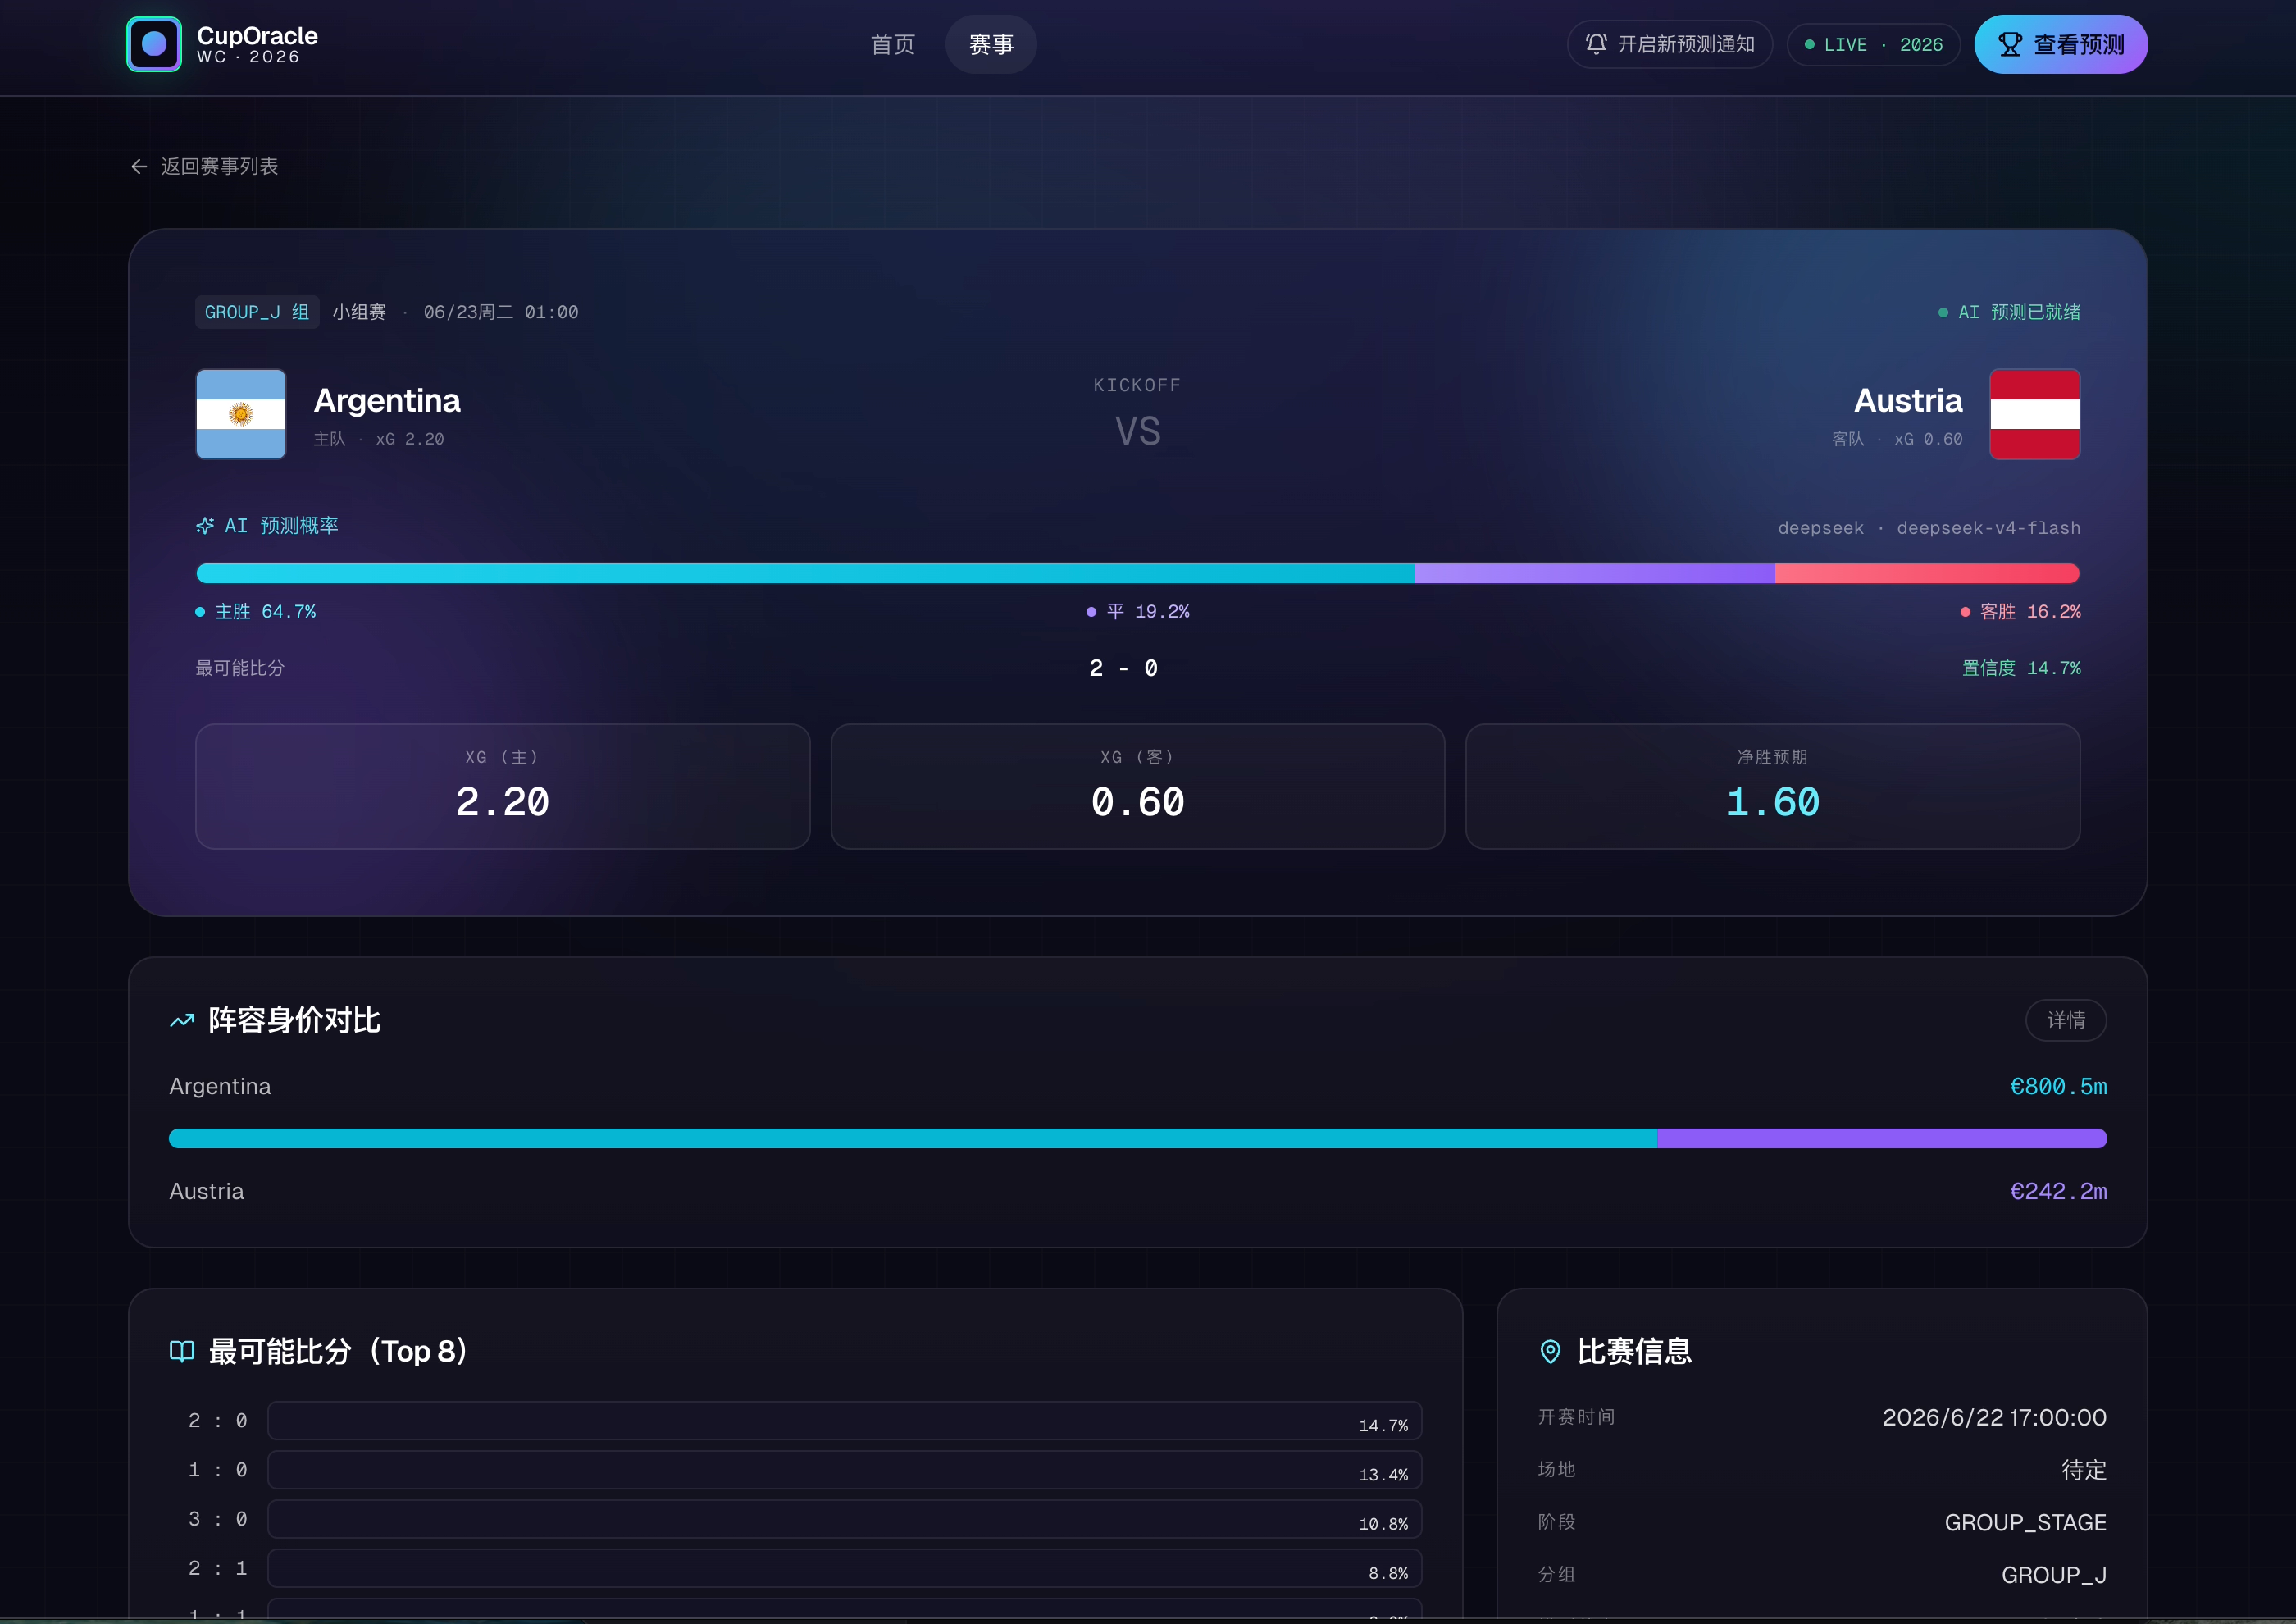Click the cyan 主胜 segment of probability bar
2296x1624 pixels.
805,573
